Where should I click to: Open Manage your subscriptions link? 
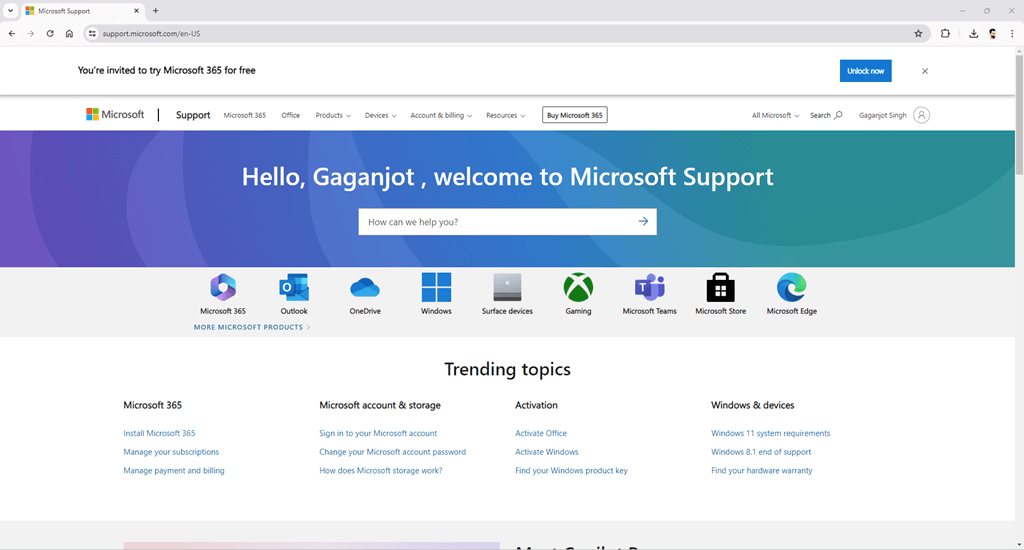point(171,451)
